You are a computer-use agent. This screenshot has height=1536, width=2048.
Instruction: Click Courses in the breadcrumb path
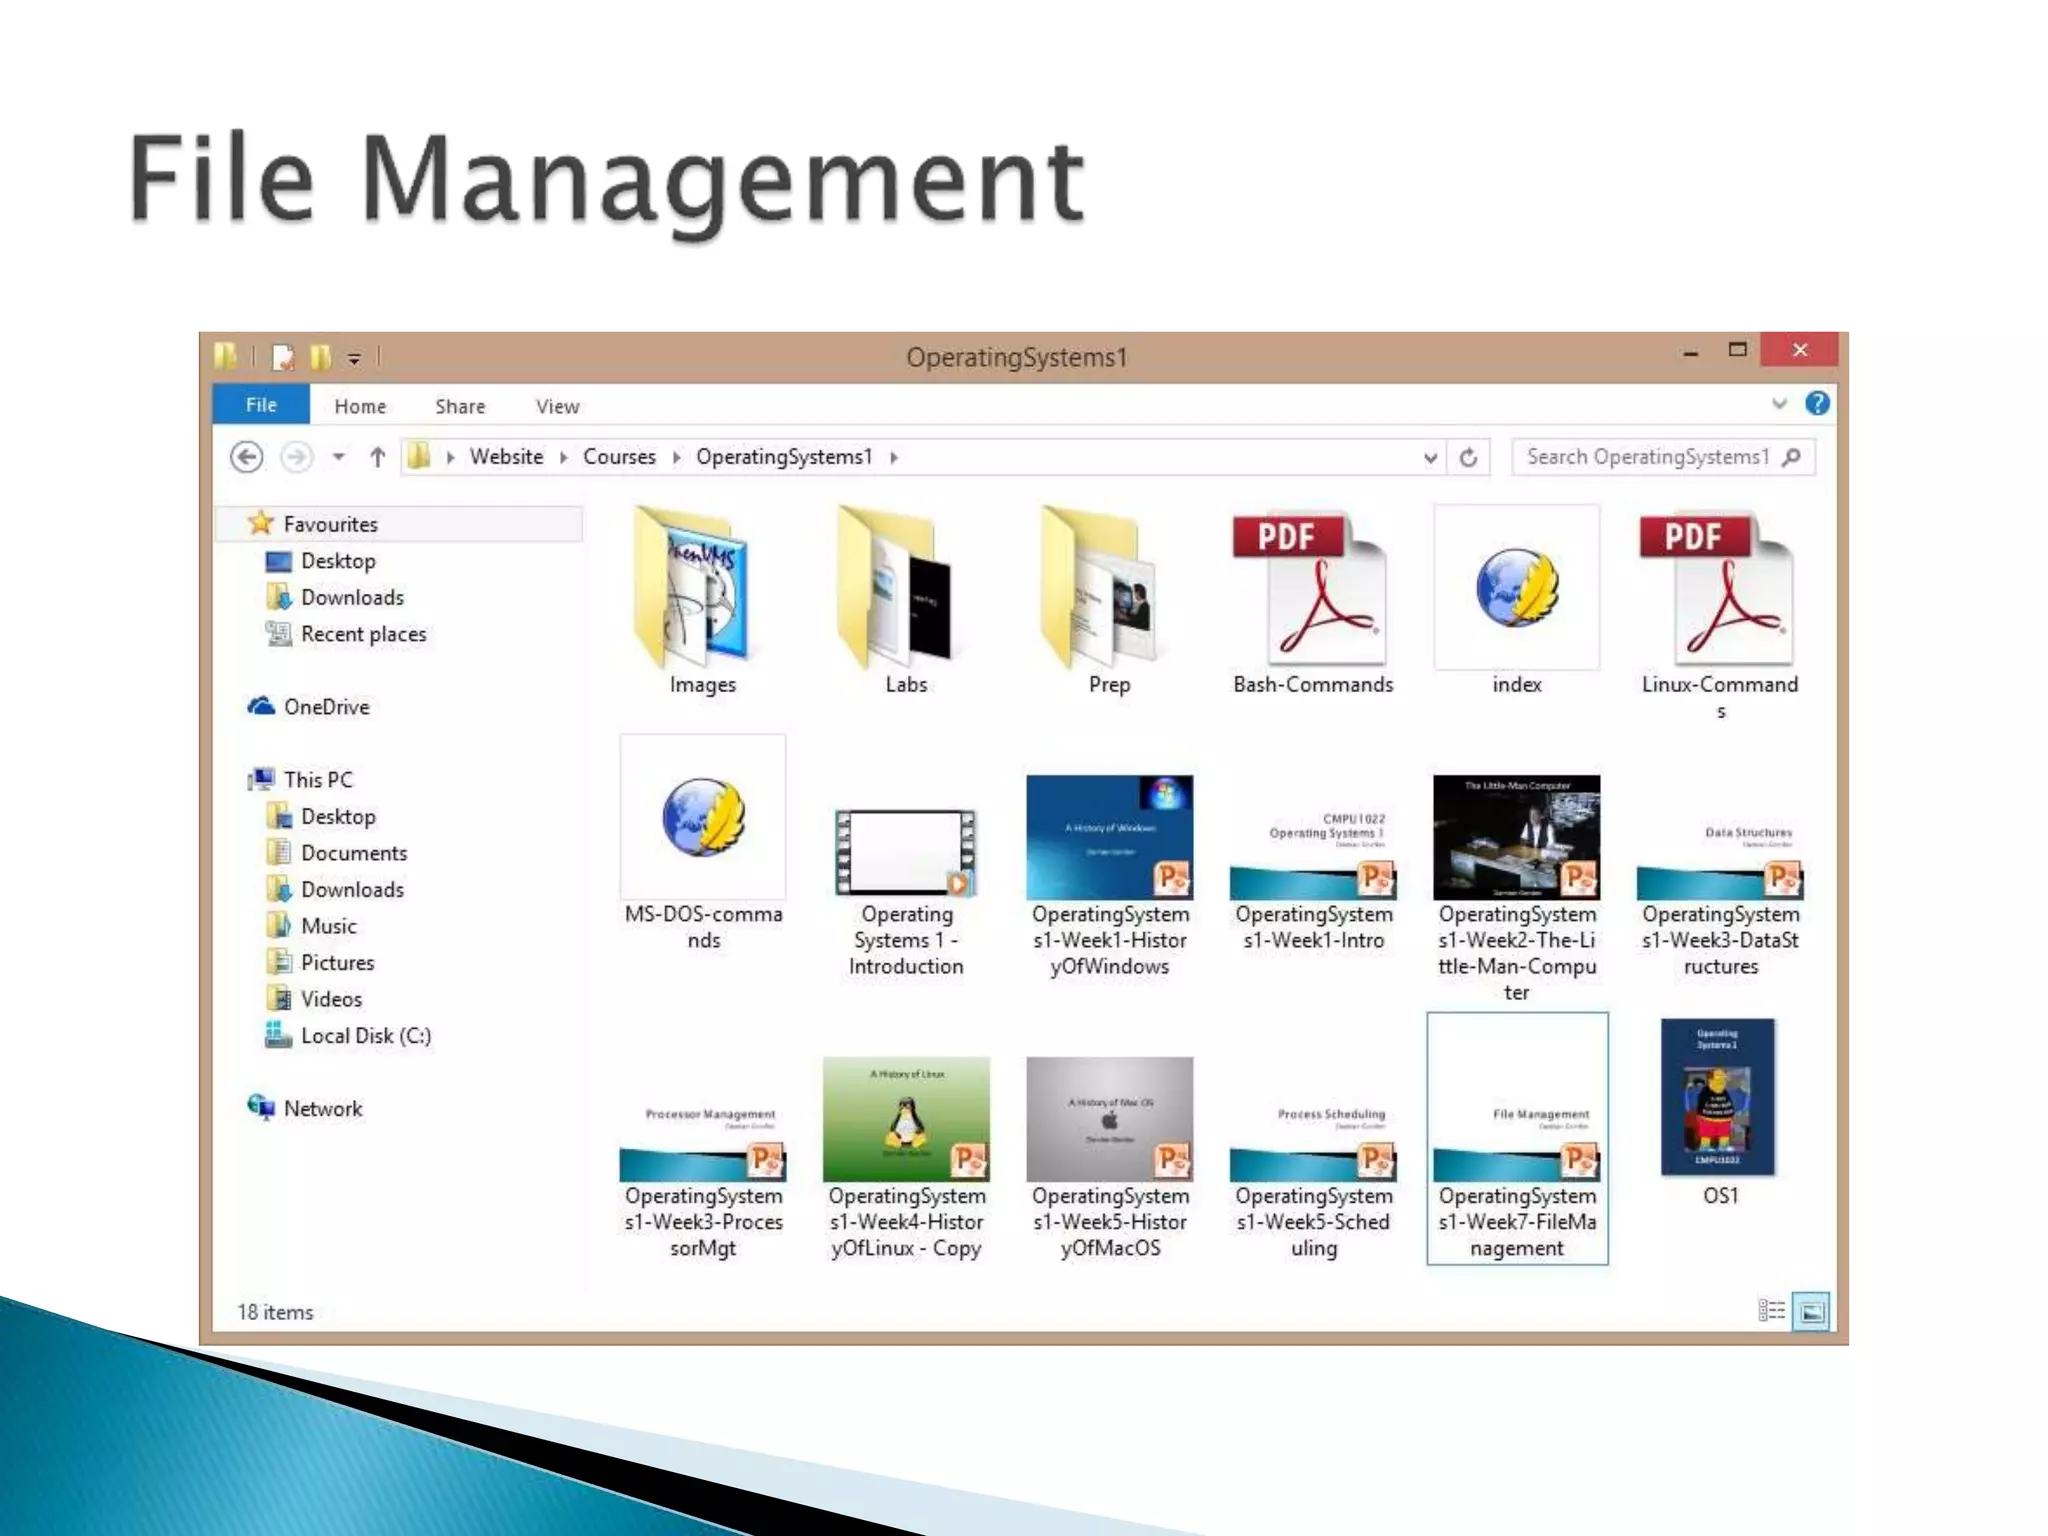pos(619,457)
